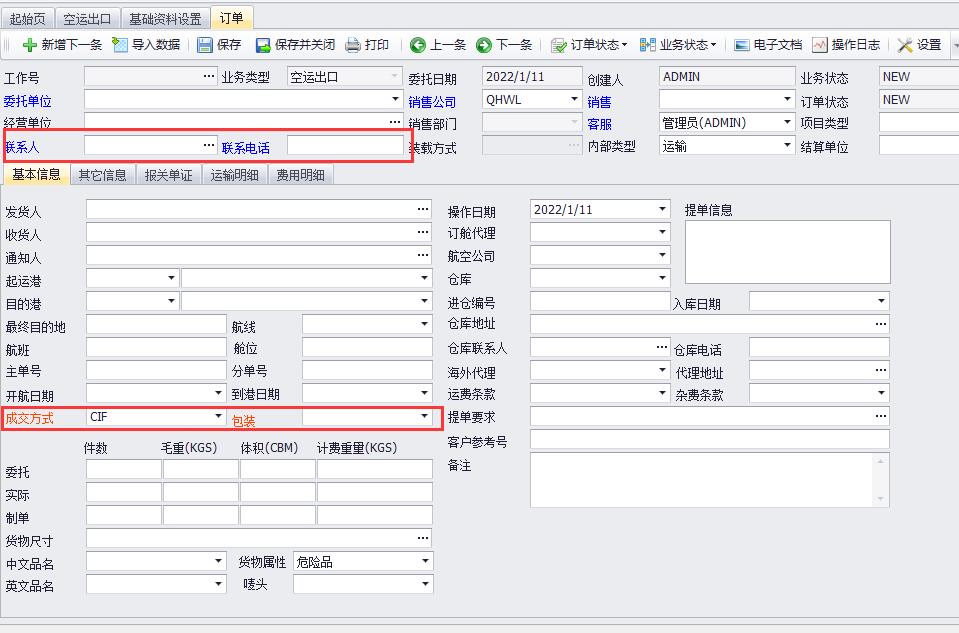
Task: Open the 操作日期 date picker dropdown
Action: coord(662,209)
